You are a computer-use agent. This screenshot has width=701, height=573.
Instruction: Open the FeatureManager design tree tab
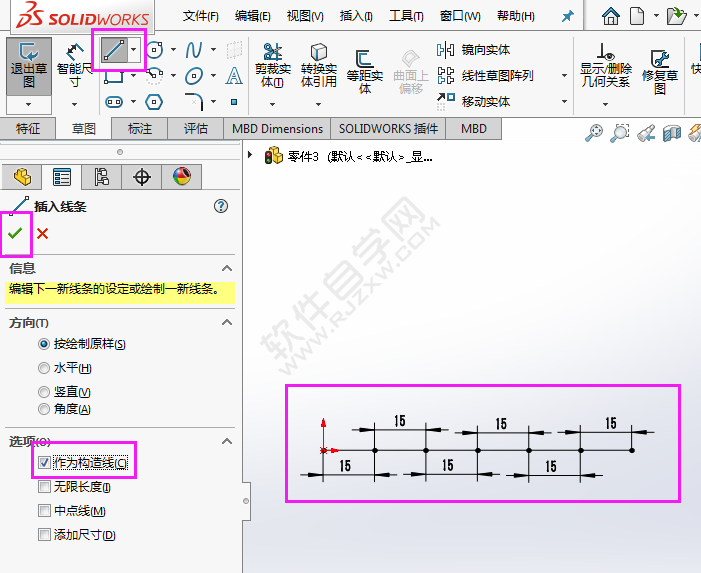22,177
